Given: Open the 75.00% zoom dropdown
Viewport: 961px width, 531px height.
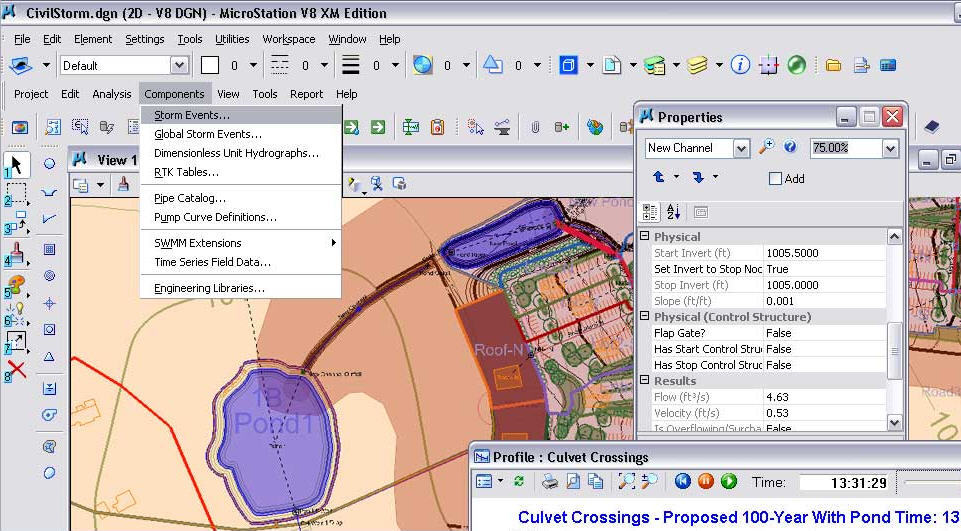Looking at the screenshot, I should (x=890, y=148).
